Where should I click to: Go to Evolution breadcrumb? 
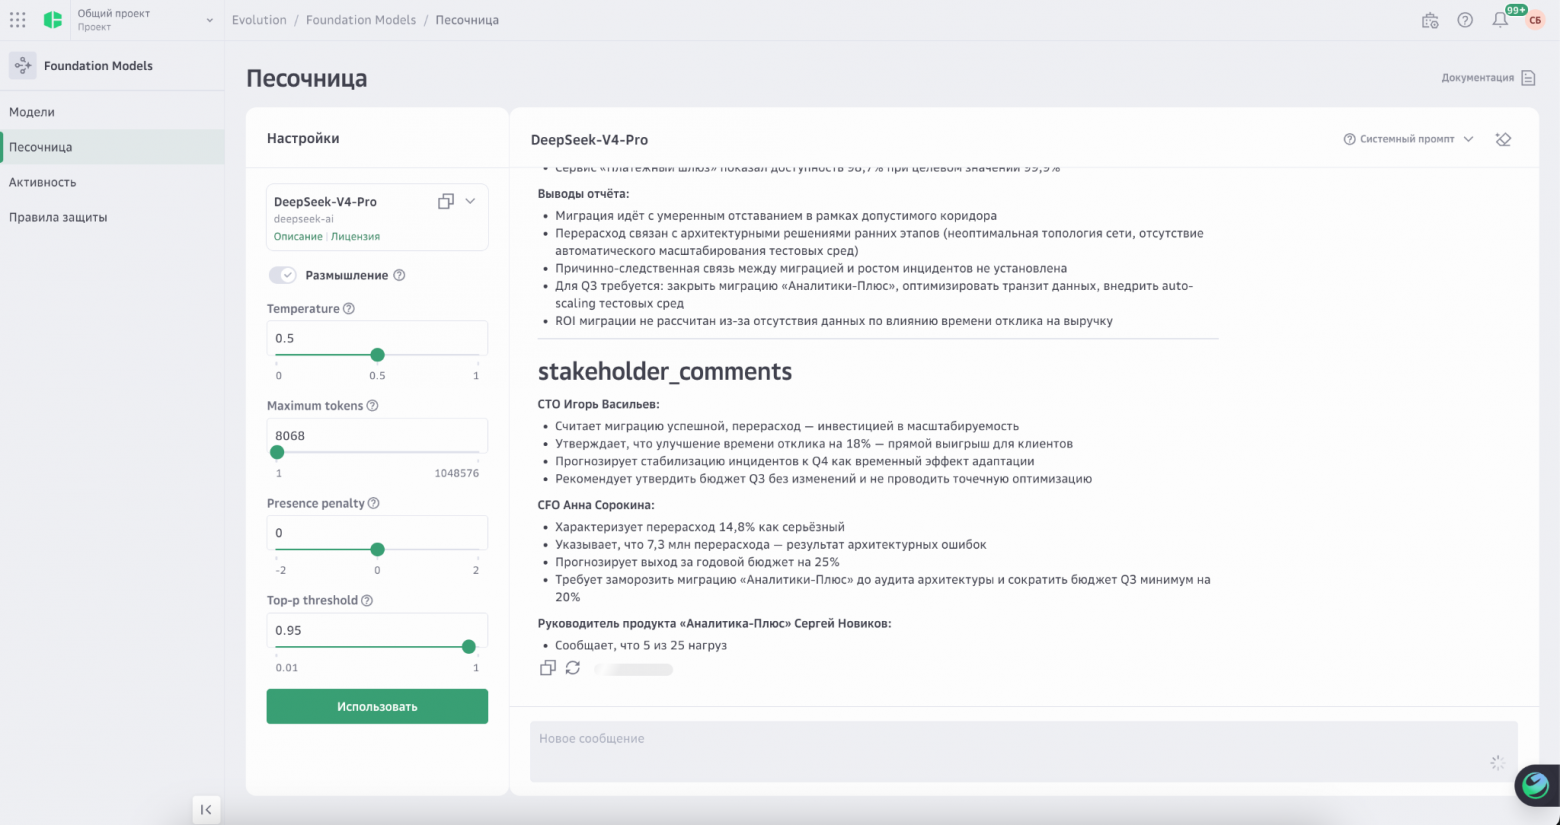(259, 20)
